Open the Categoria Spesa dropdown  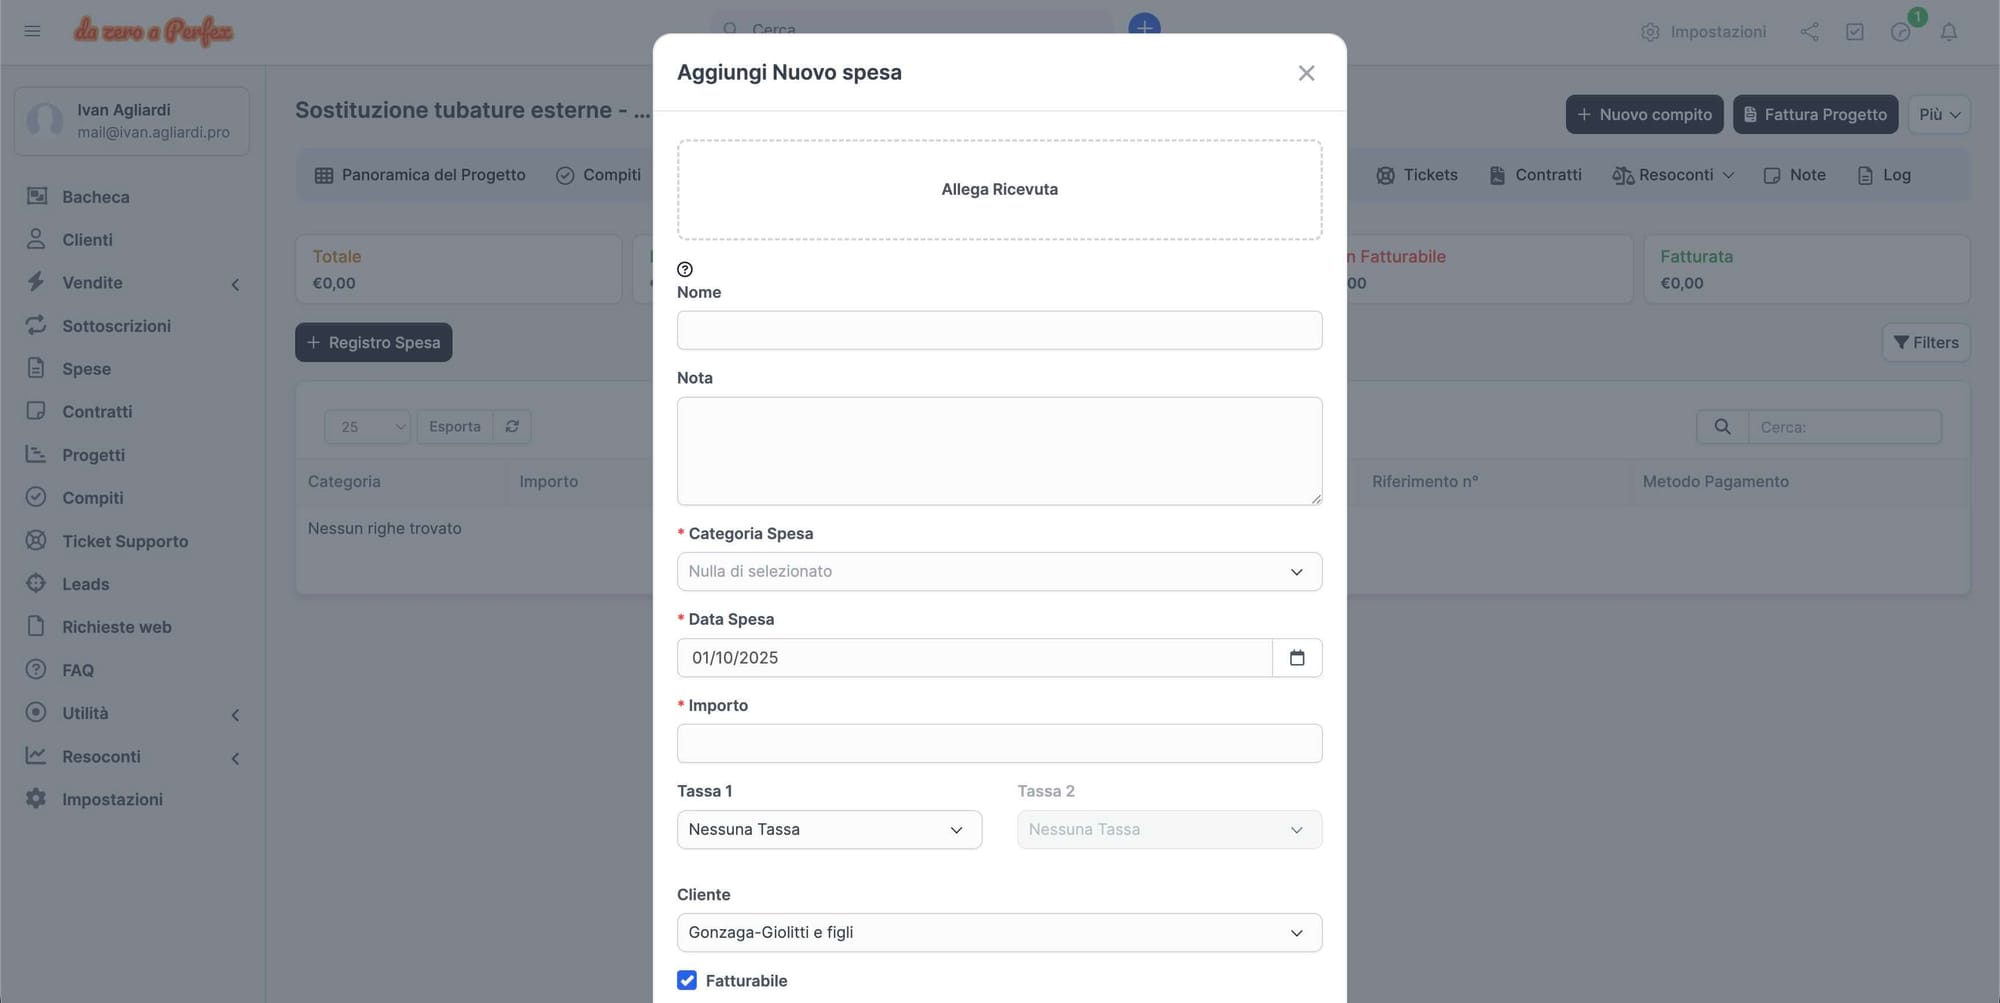point(999,572)
